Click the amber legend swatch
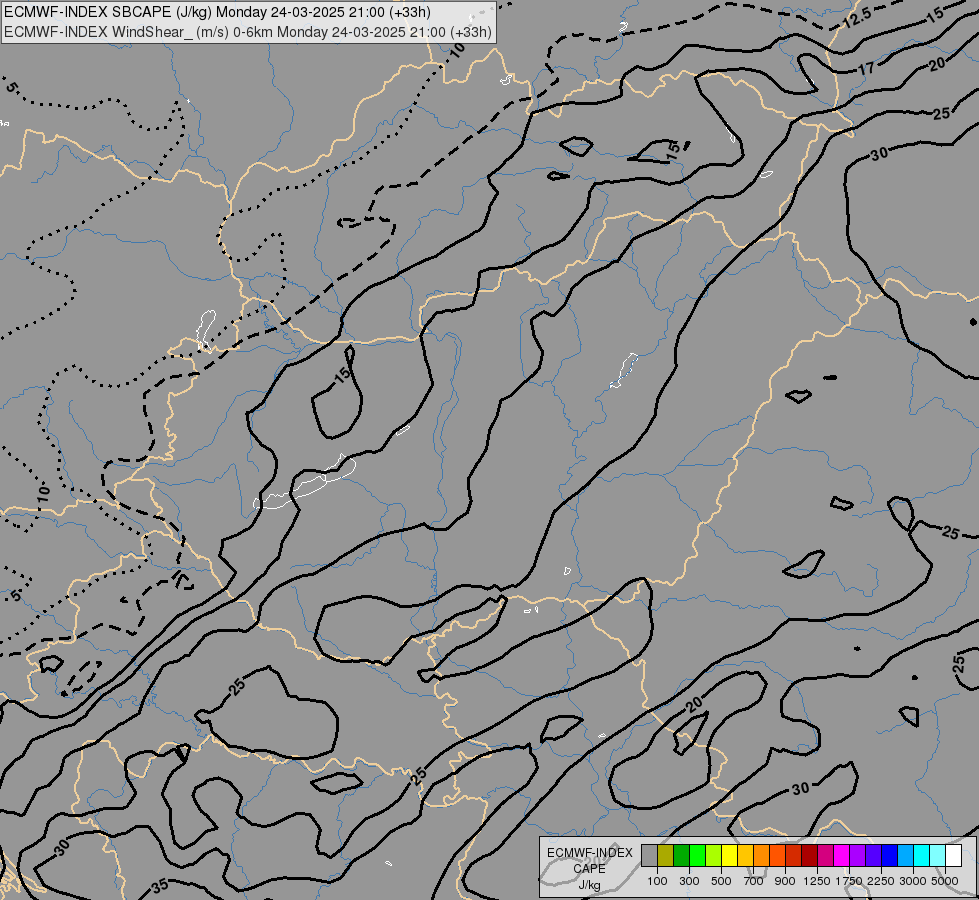Viewport: 979px width, 900px height. click(745, 856)
